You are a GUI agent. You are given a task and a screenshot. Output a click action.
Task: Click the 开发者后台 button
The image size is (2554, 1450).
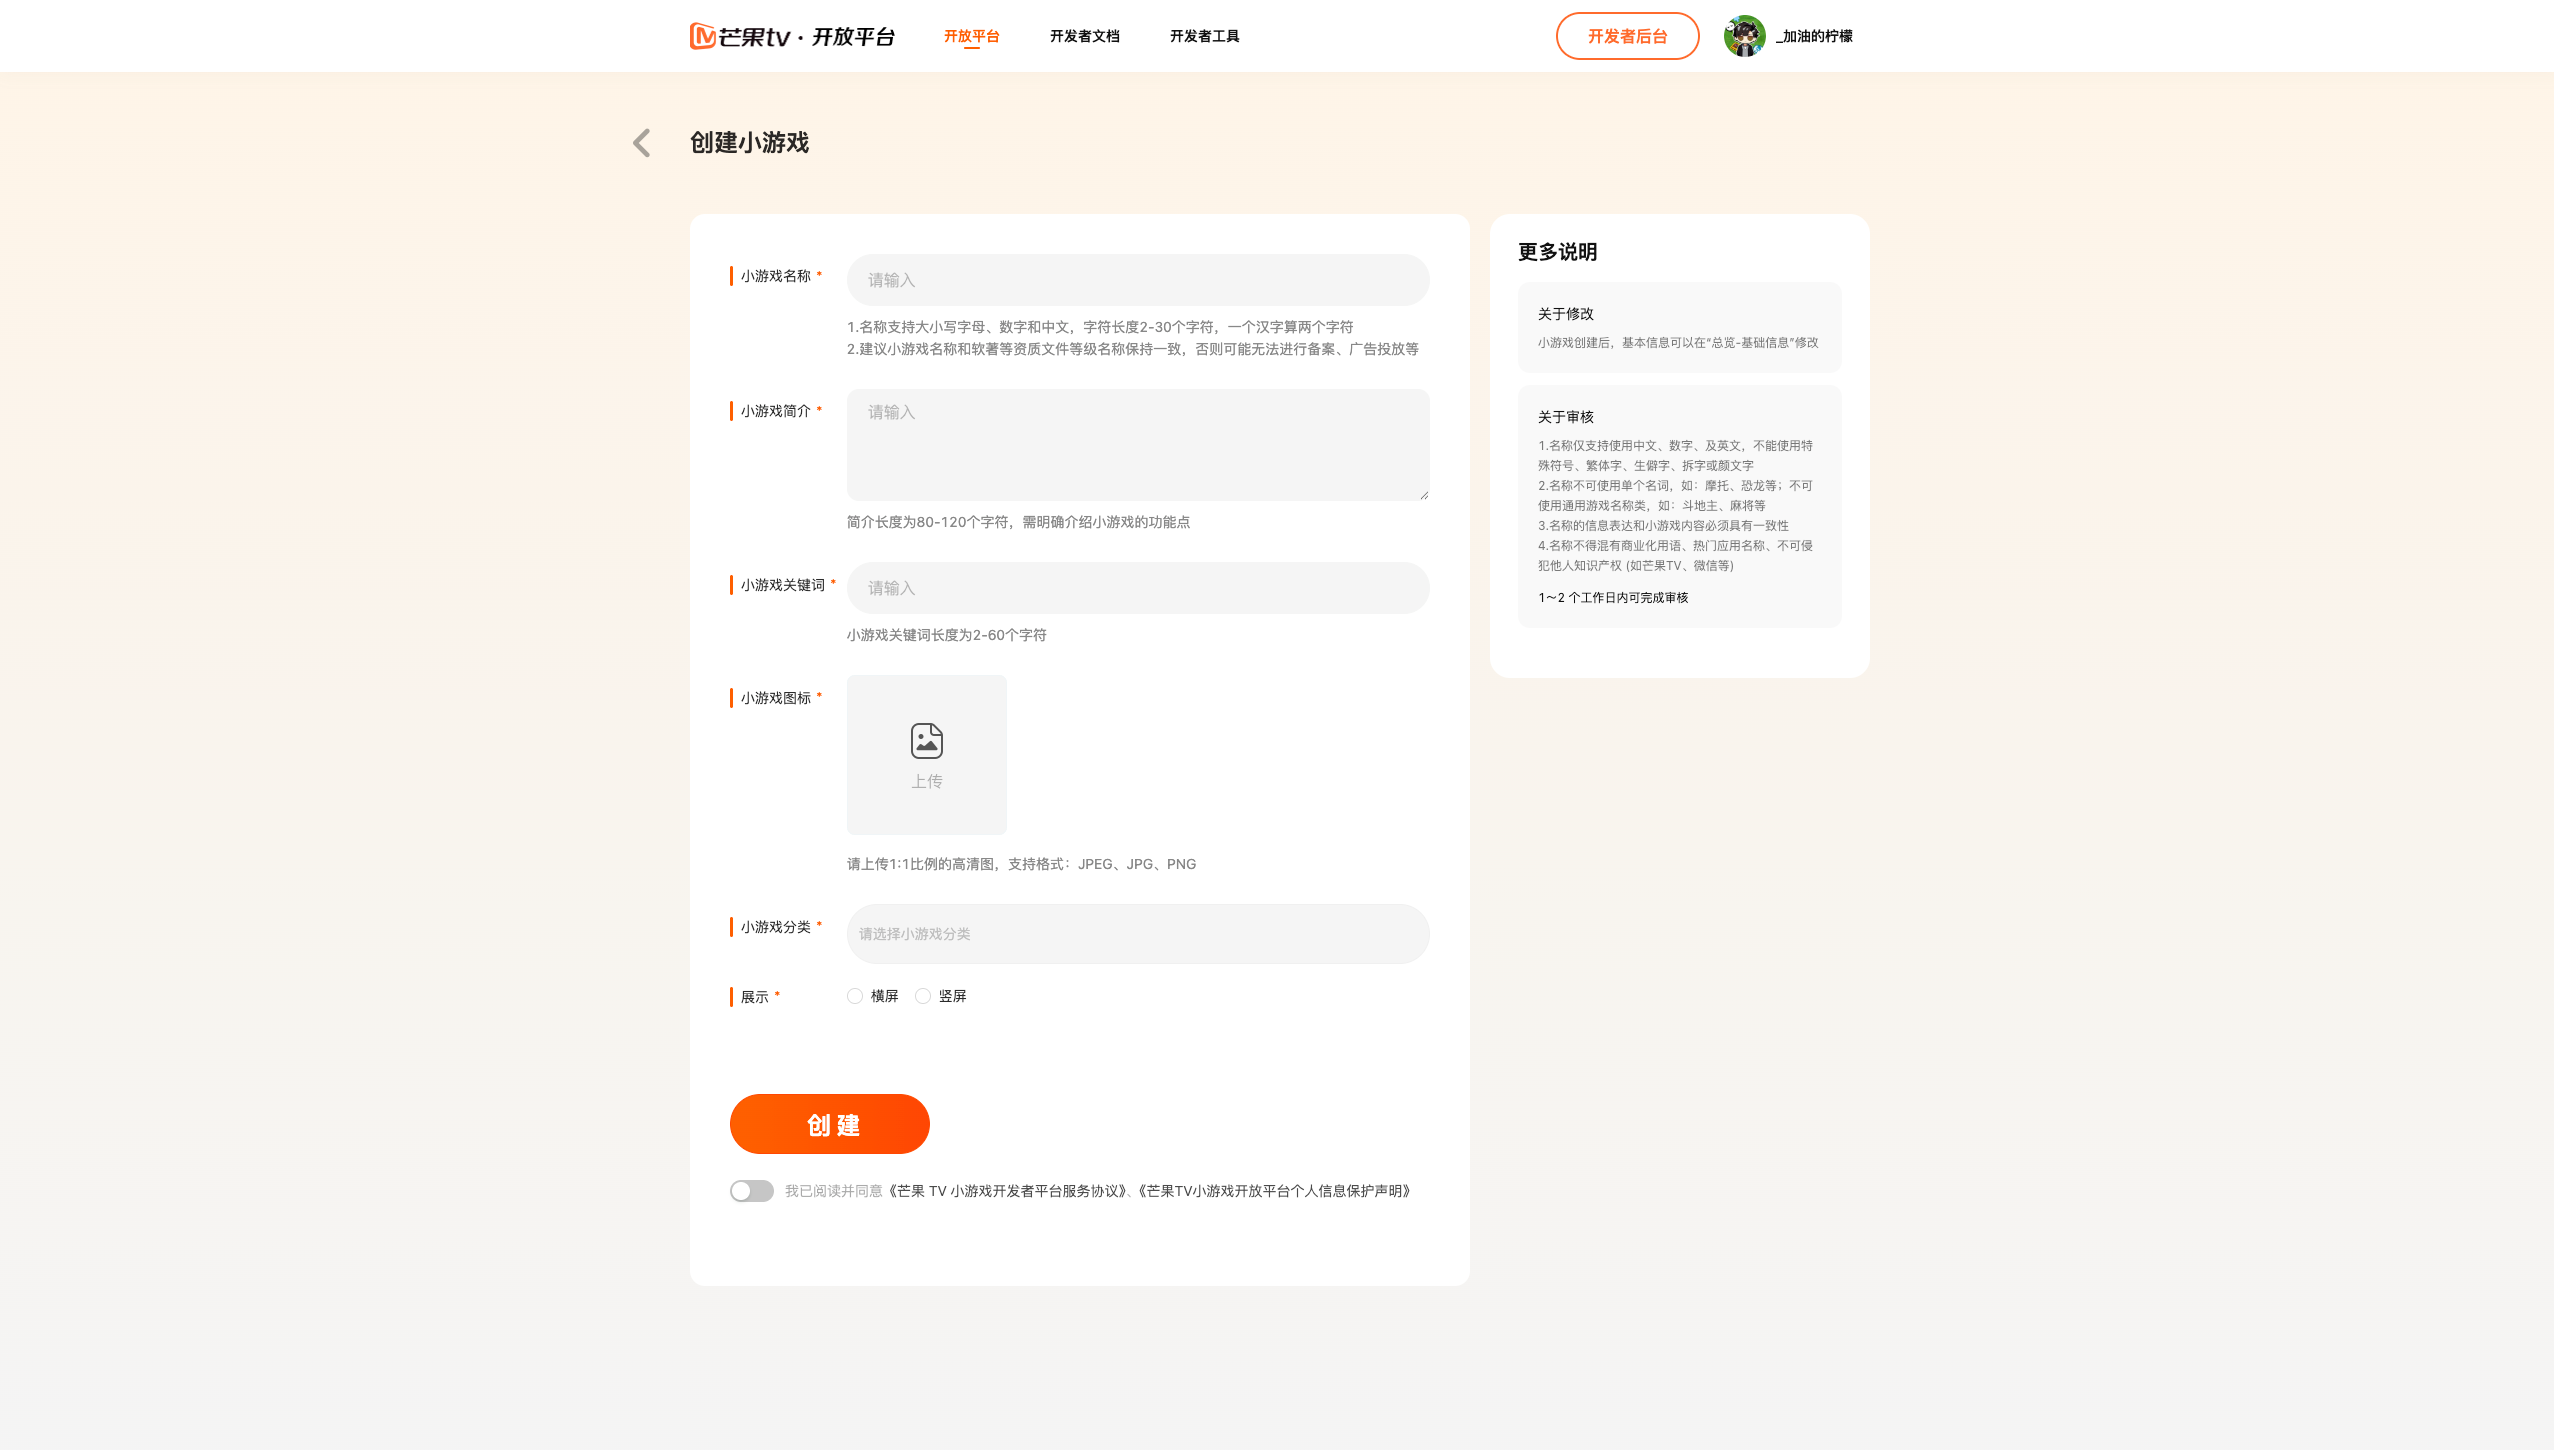click(x=1627, y=36)
